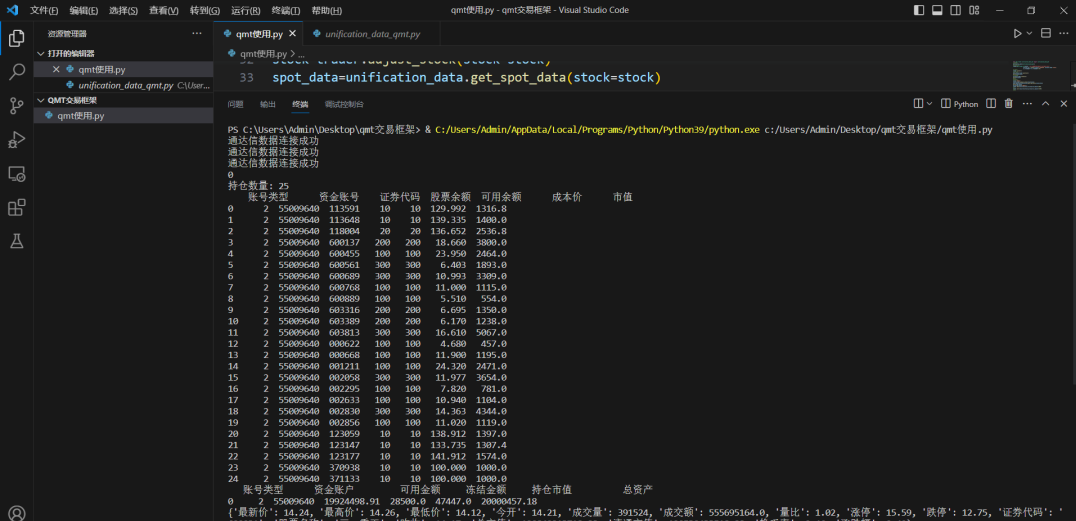
Task: Click the VS Code logo in title bar
Action: [12, 10]
